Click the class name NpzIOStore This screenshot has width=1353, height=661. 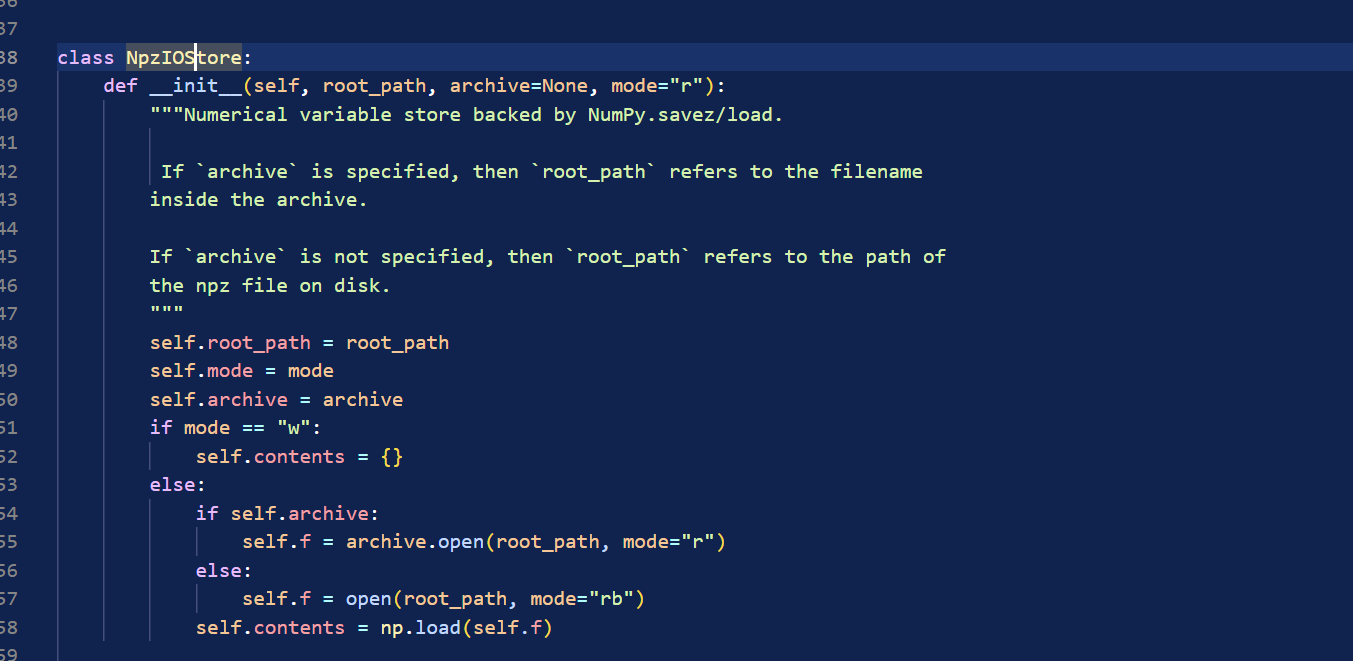click(184, 58)
